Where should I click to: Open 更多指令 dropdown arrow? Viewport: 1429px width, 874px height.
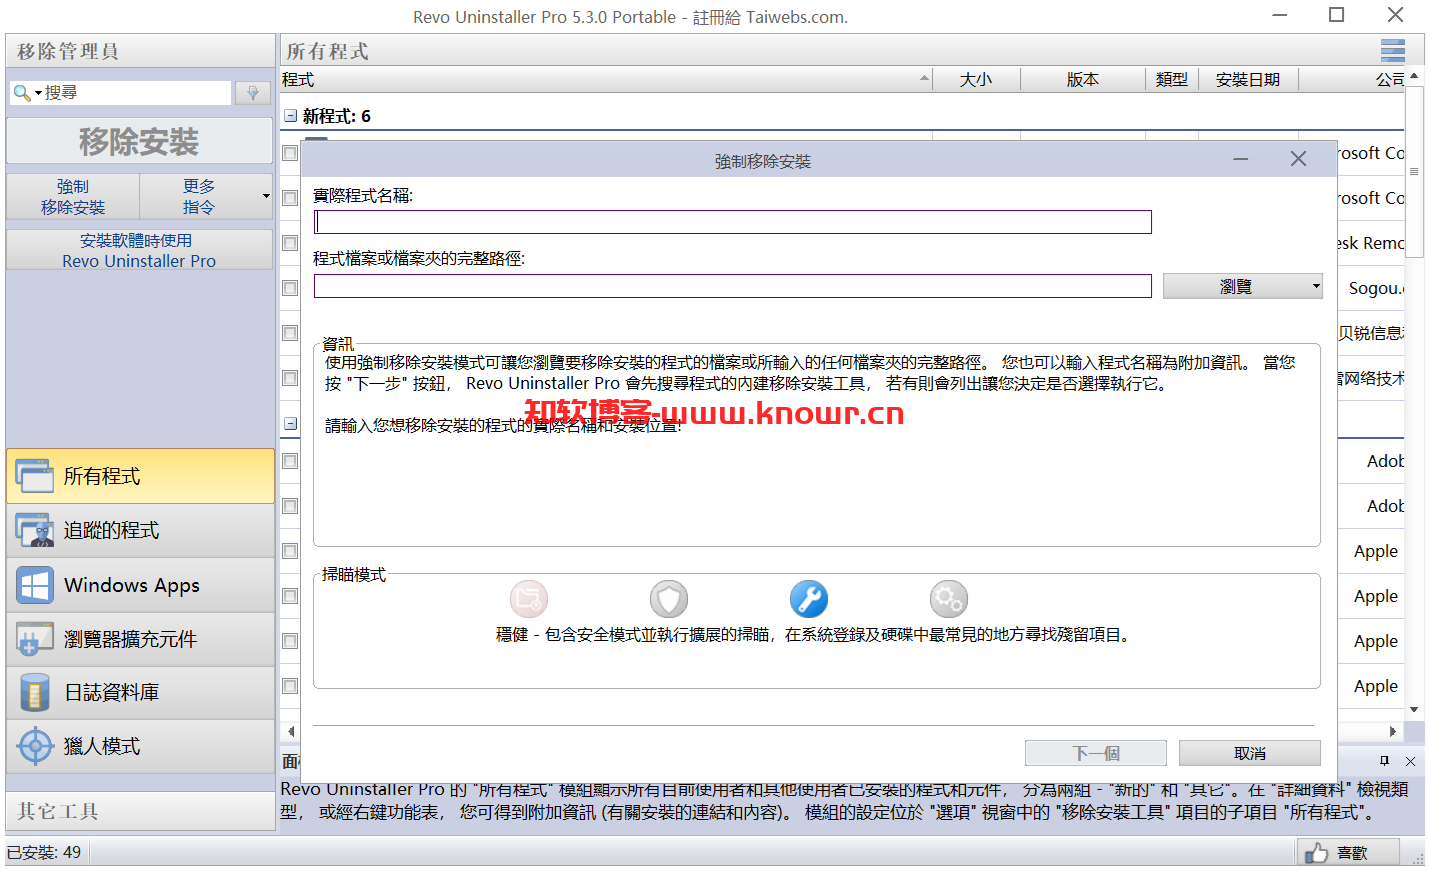pos(266,196)
